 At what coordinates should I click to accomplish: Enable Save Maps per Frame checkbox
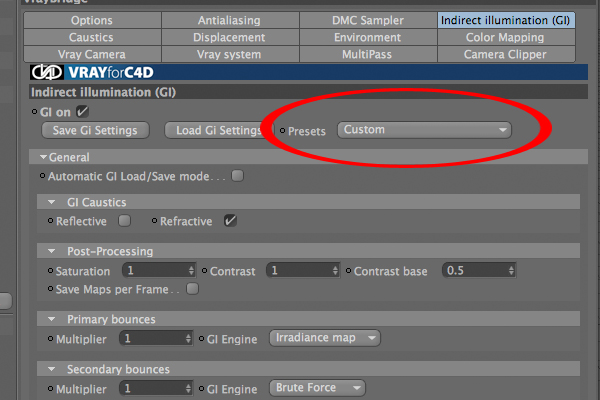(x=192, y=289)
